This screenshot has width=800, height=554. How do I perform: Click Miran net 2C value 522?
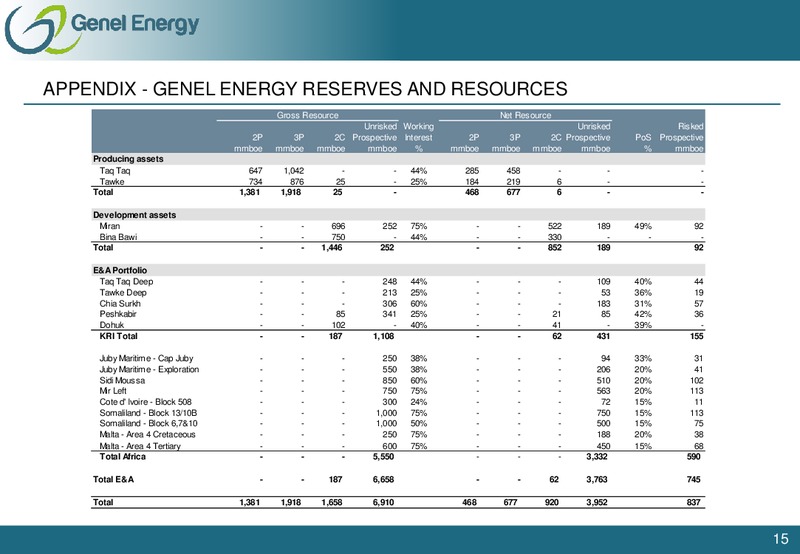click(554, 226)
